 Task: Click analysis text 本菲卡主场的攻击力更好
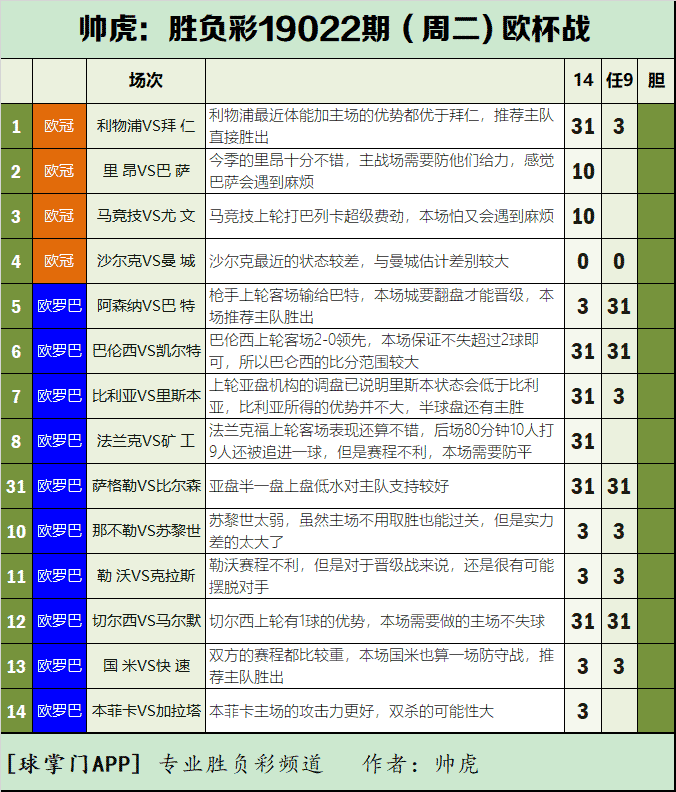coord(351,711)
